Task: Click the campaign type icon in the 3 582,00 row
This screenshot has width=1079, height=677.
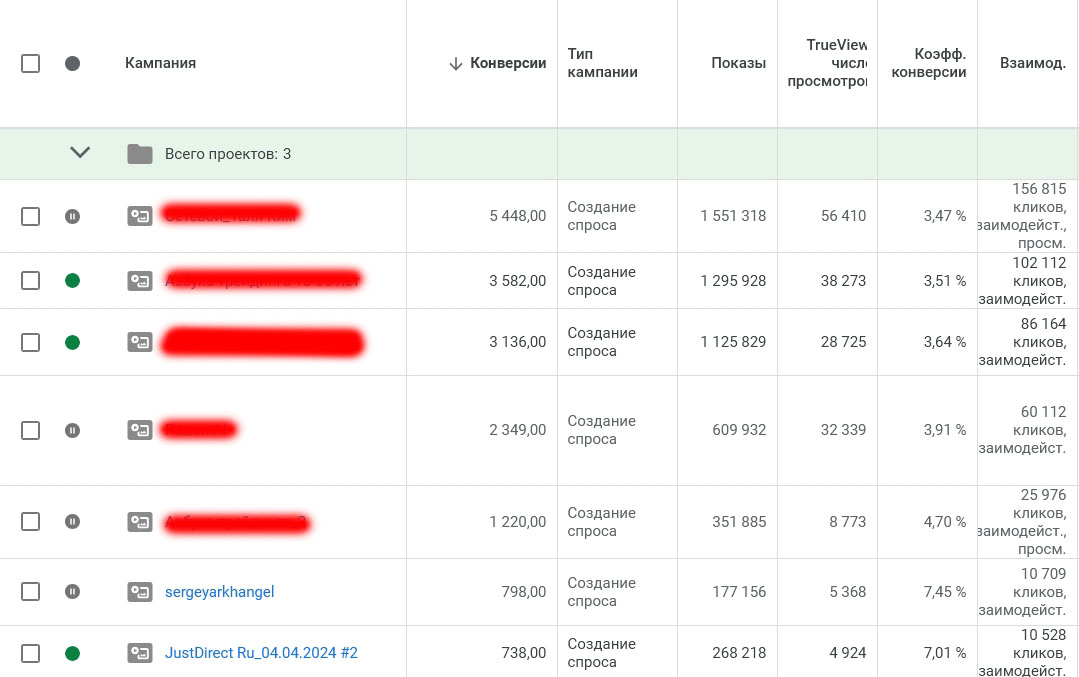Action: point(140,281)
